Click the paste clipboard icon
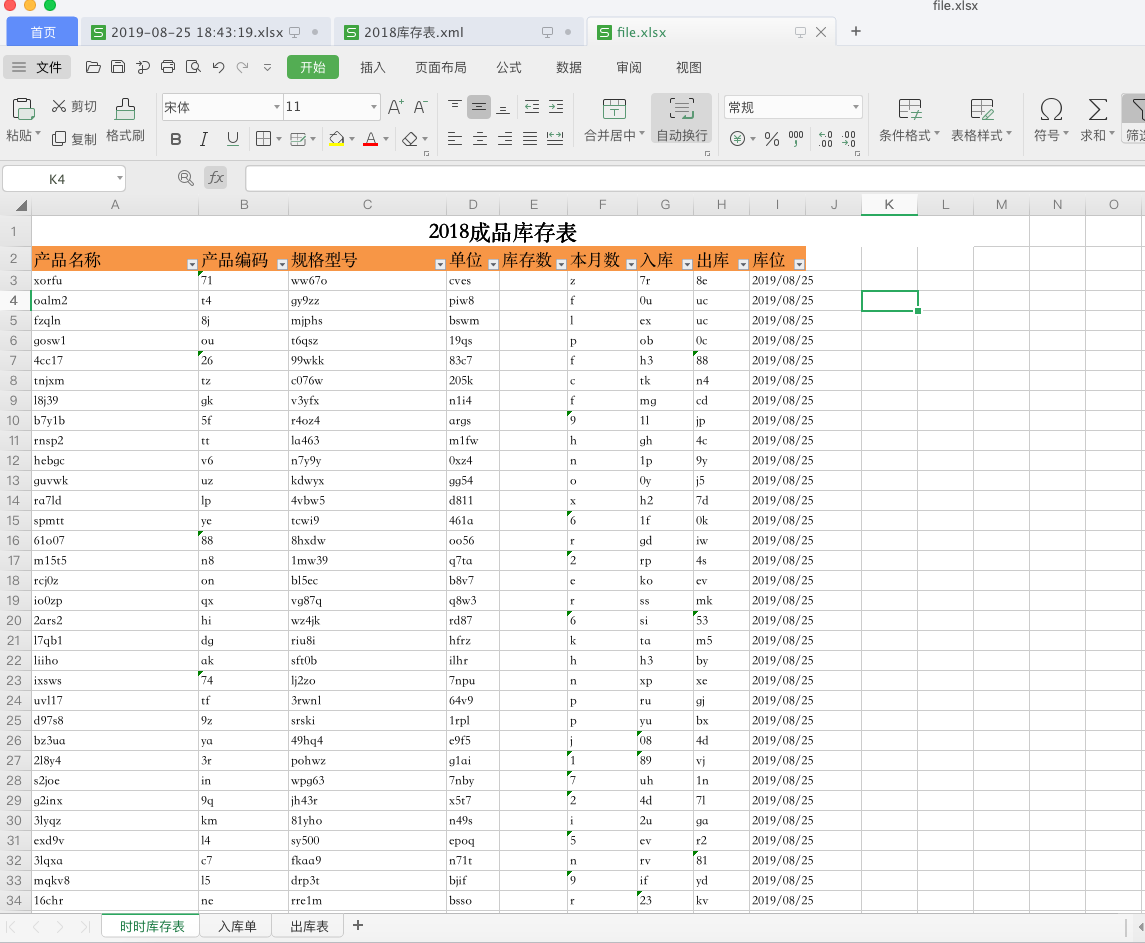The image size is (1145, 943). [23, 109]
